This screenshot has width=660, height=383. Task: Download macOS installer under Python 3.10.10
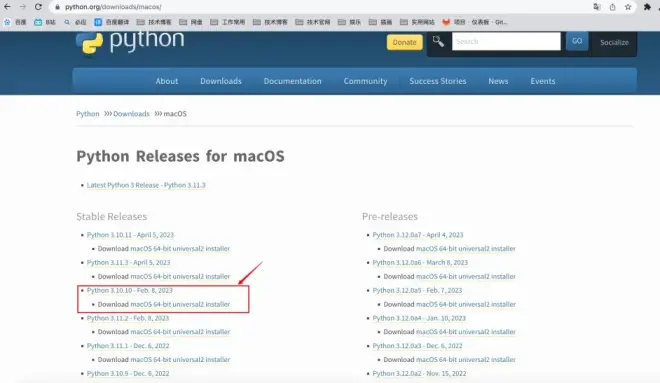click(x=180, y=304)
